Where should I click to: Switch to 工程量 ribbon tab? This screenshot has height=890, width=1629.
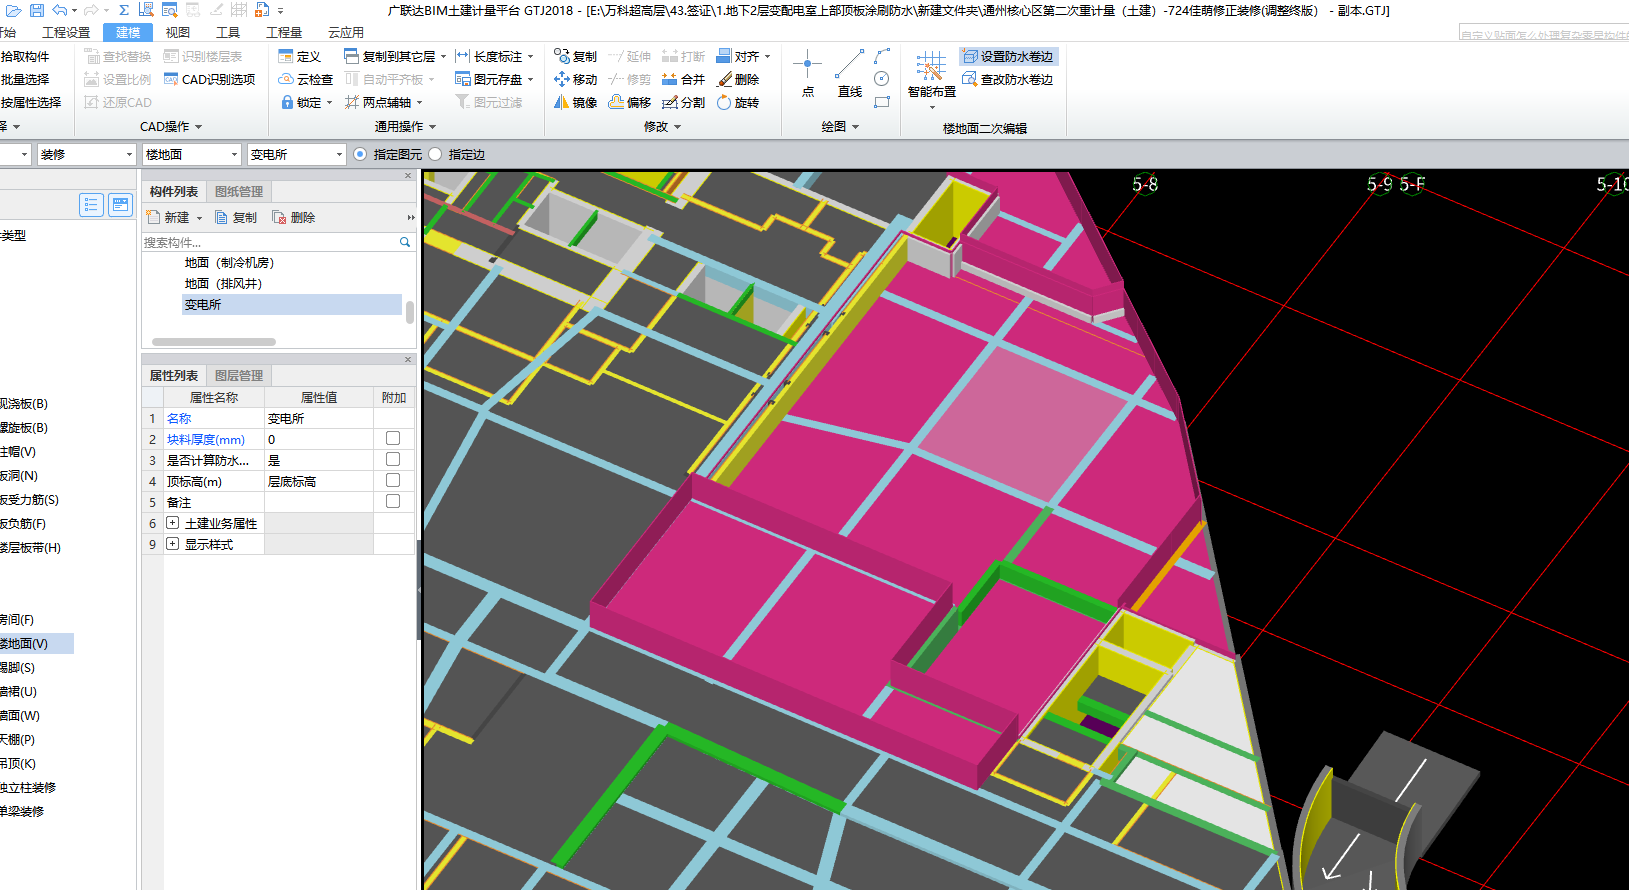pyautogui.click(x=284, y=32)
